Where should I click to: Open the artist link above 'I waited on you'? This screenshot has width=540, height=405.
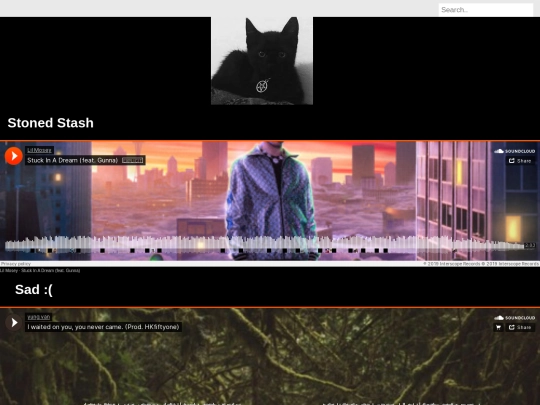tap(39, 317)
